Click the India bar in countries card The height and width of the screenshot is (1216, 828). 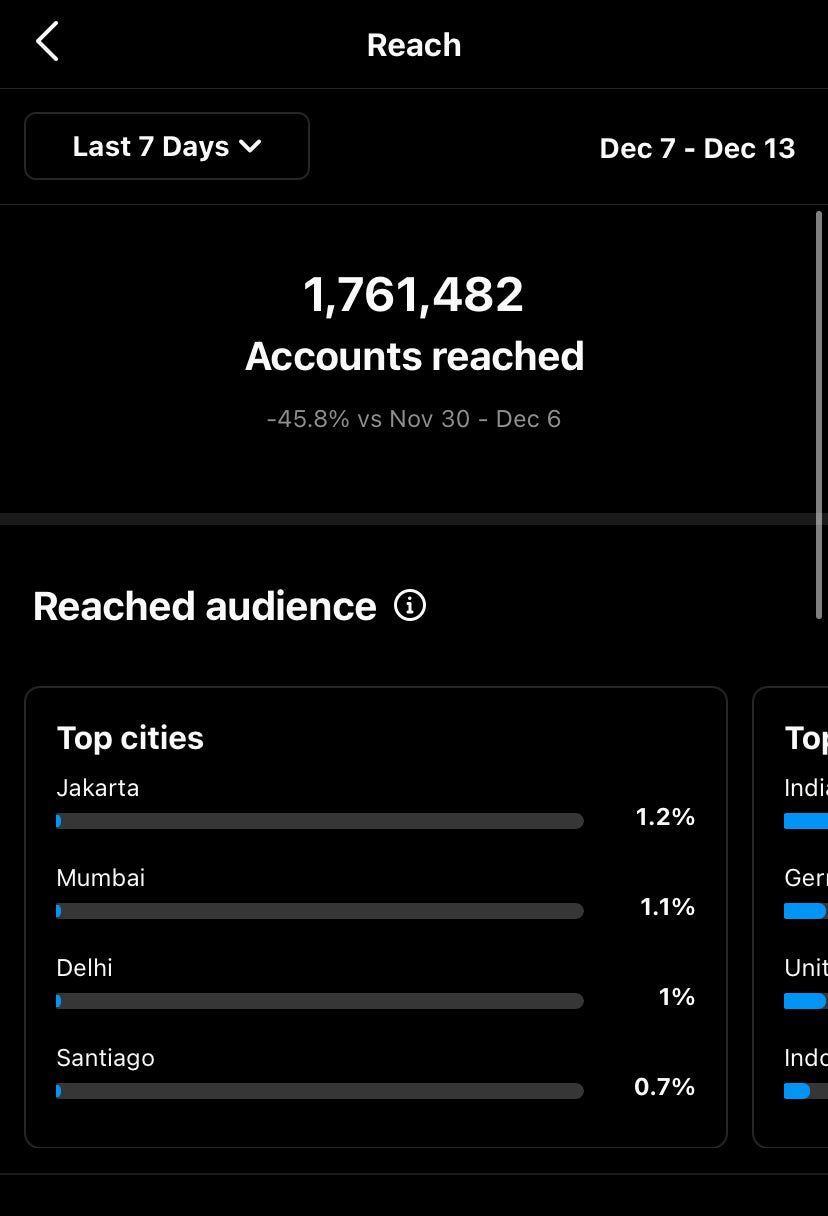point(806,821)
